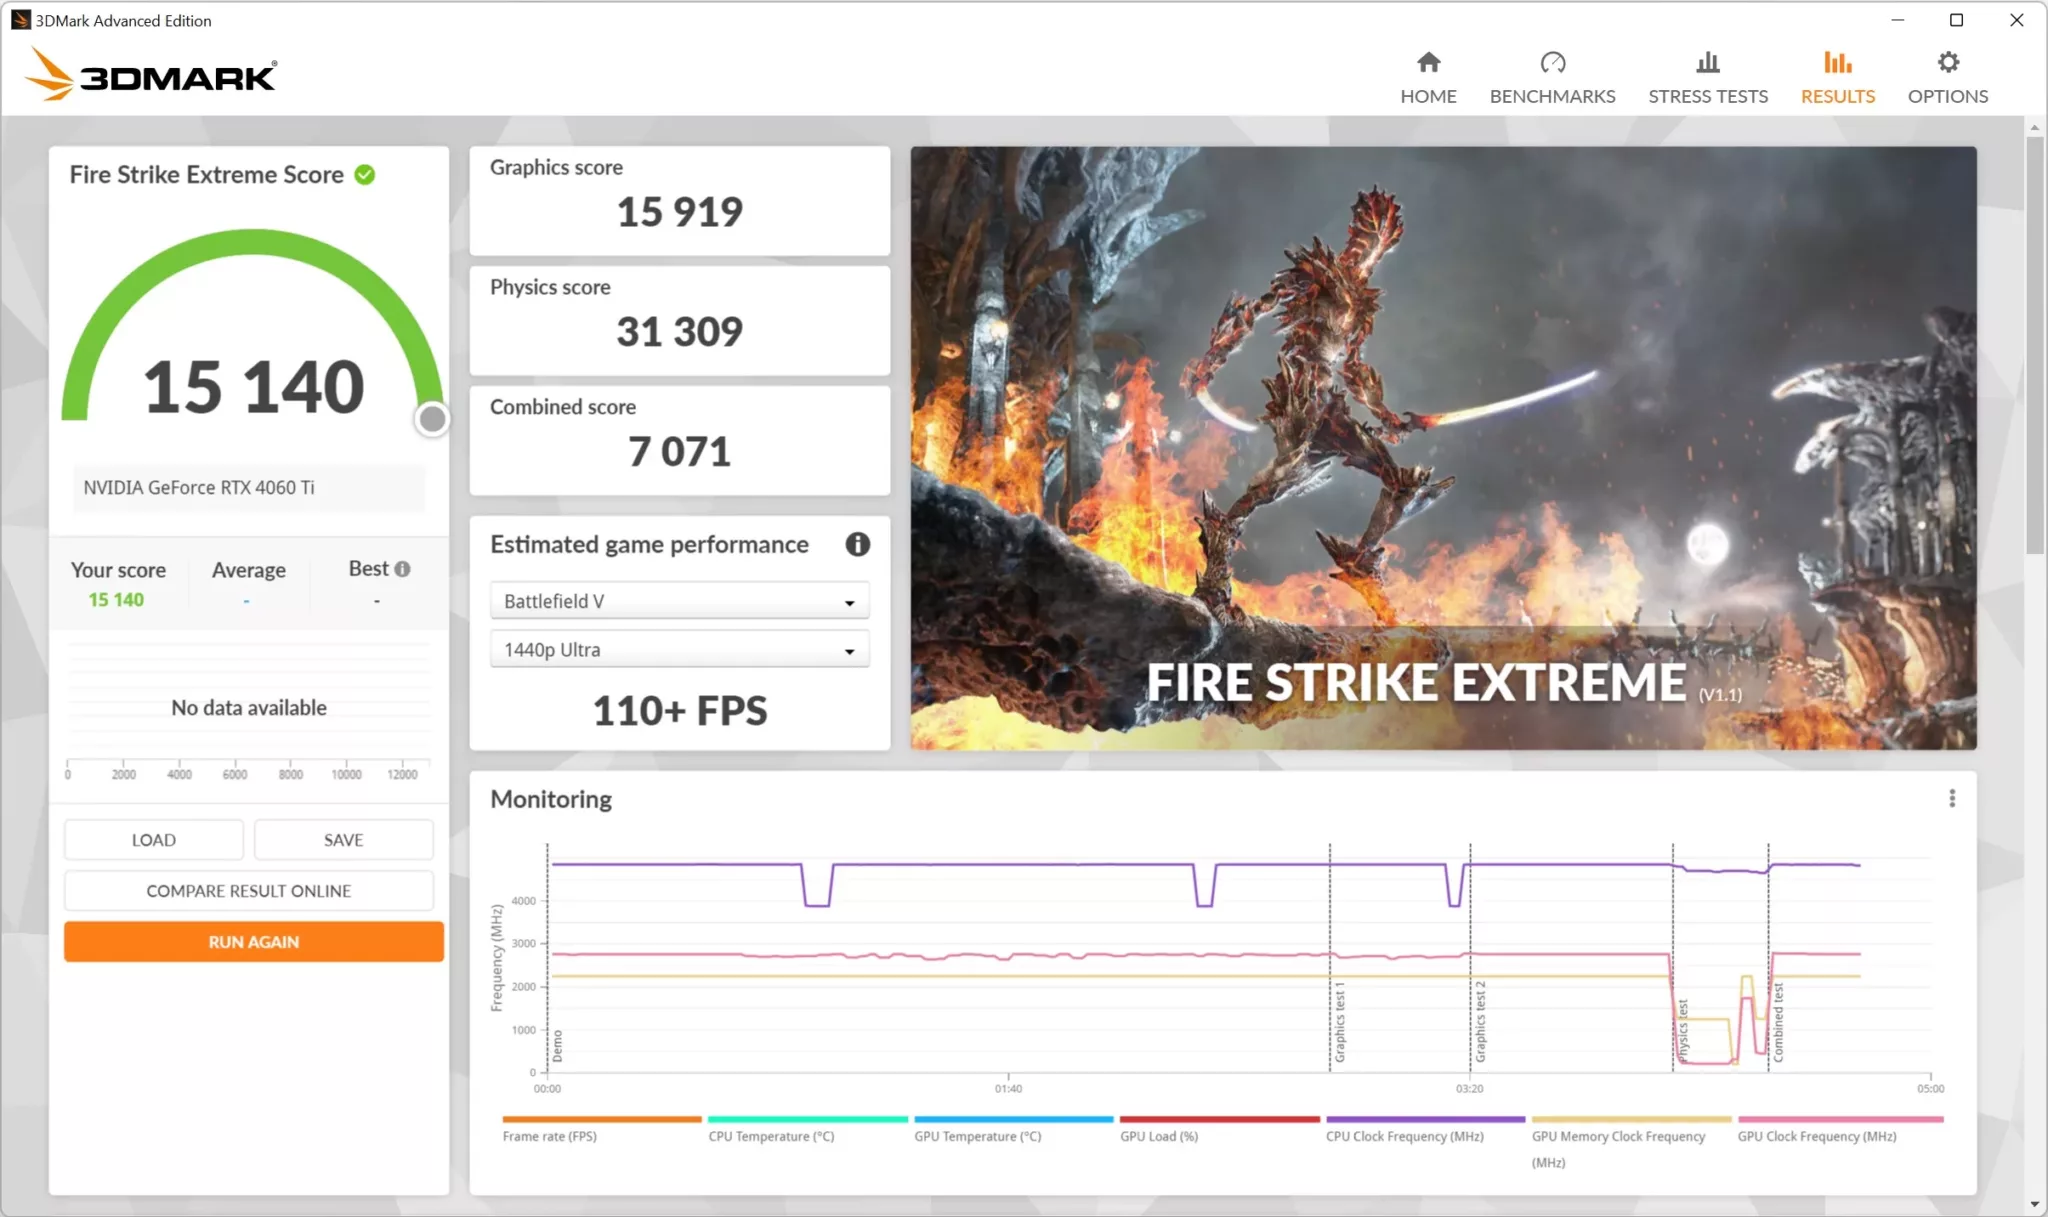Click the RUN AGAIN button
This screenshot has height=1217, width=2048.
point(253,941)
